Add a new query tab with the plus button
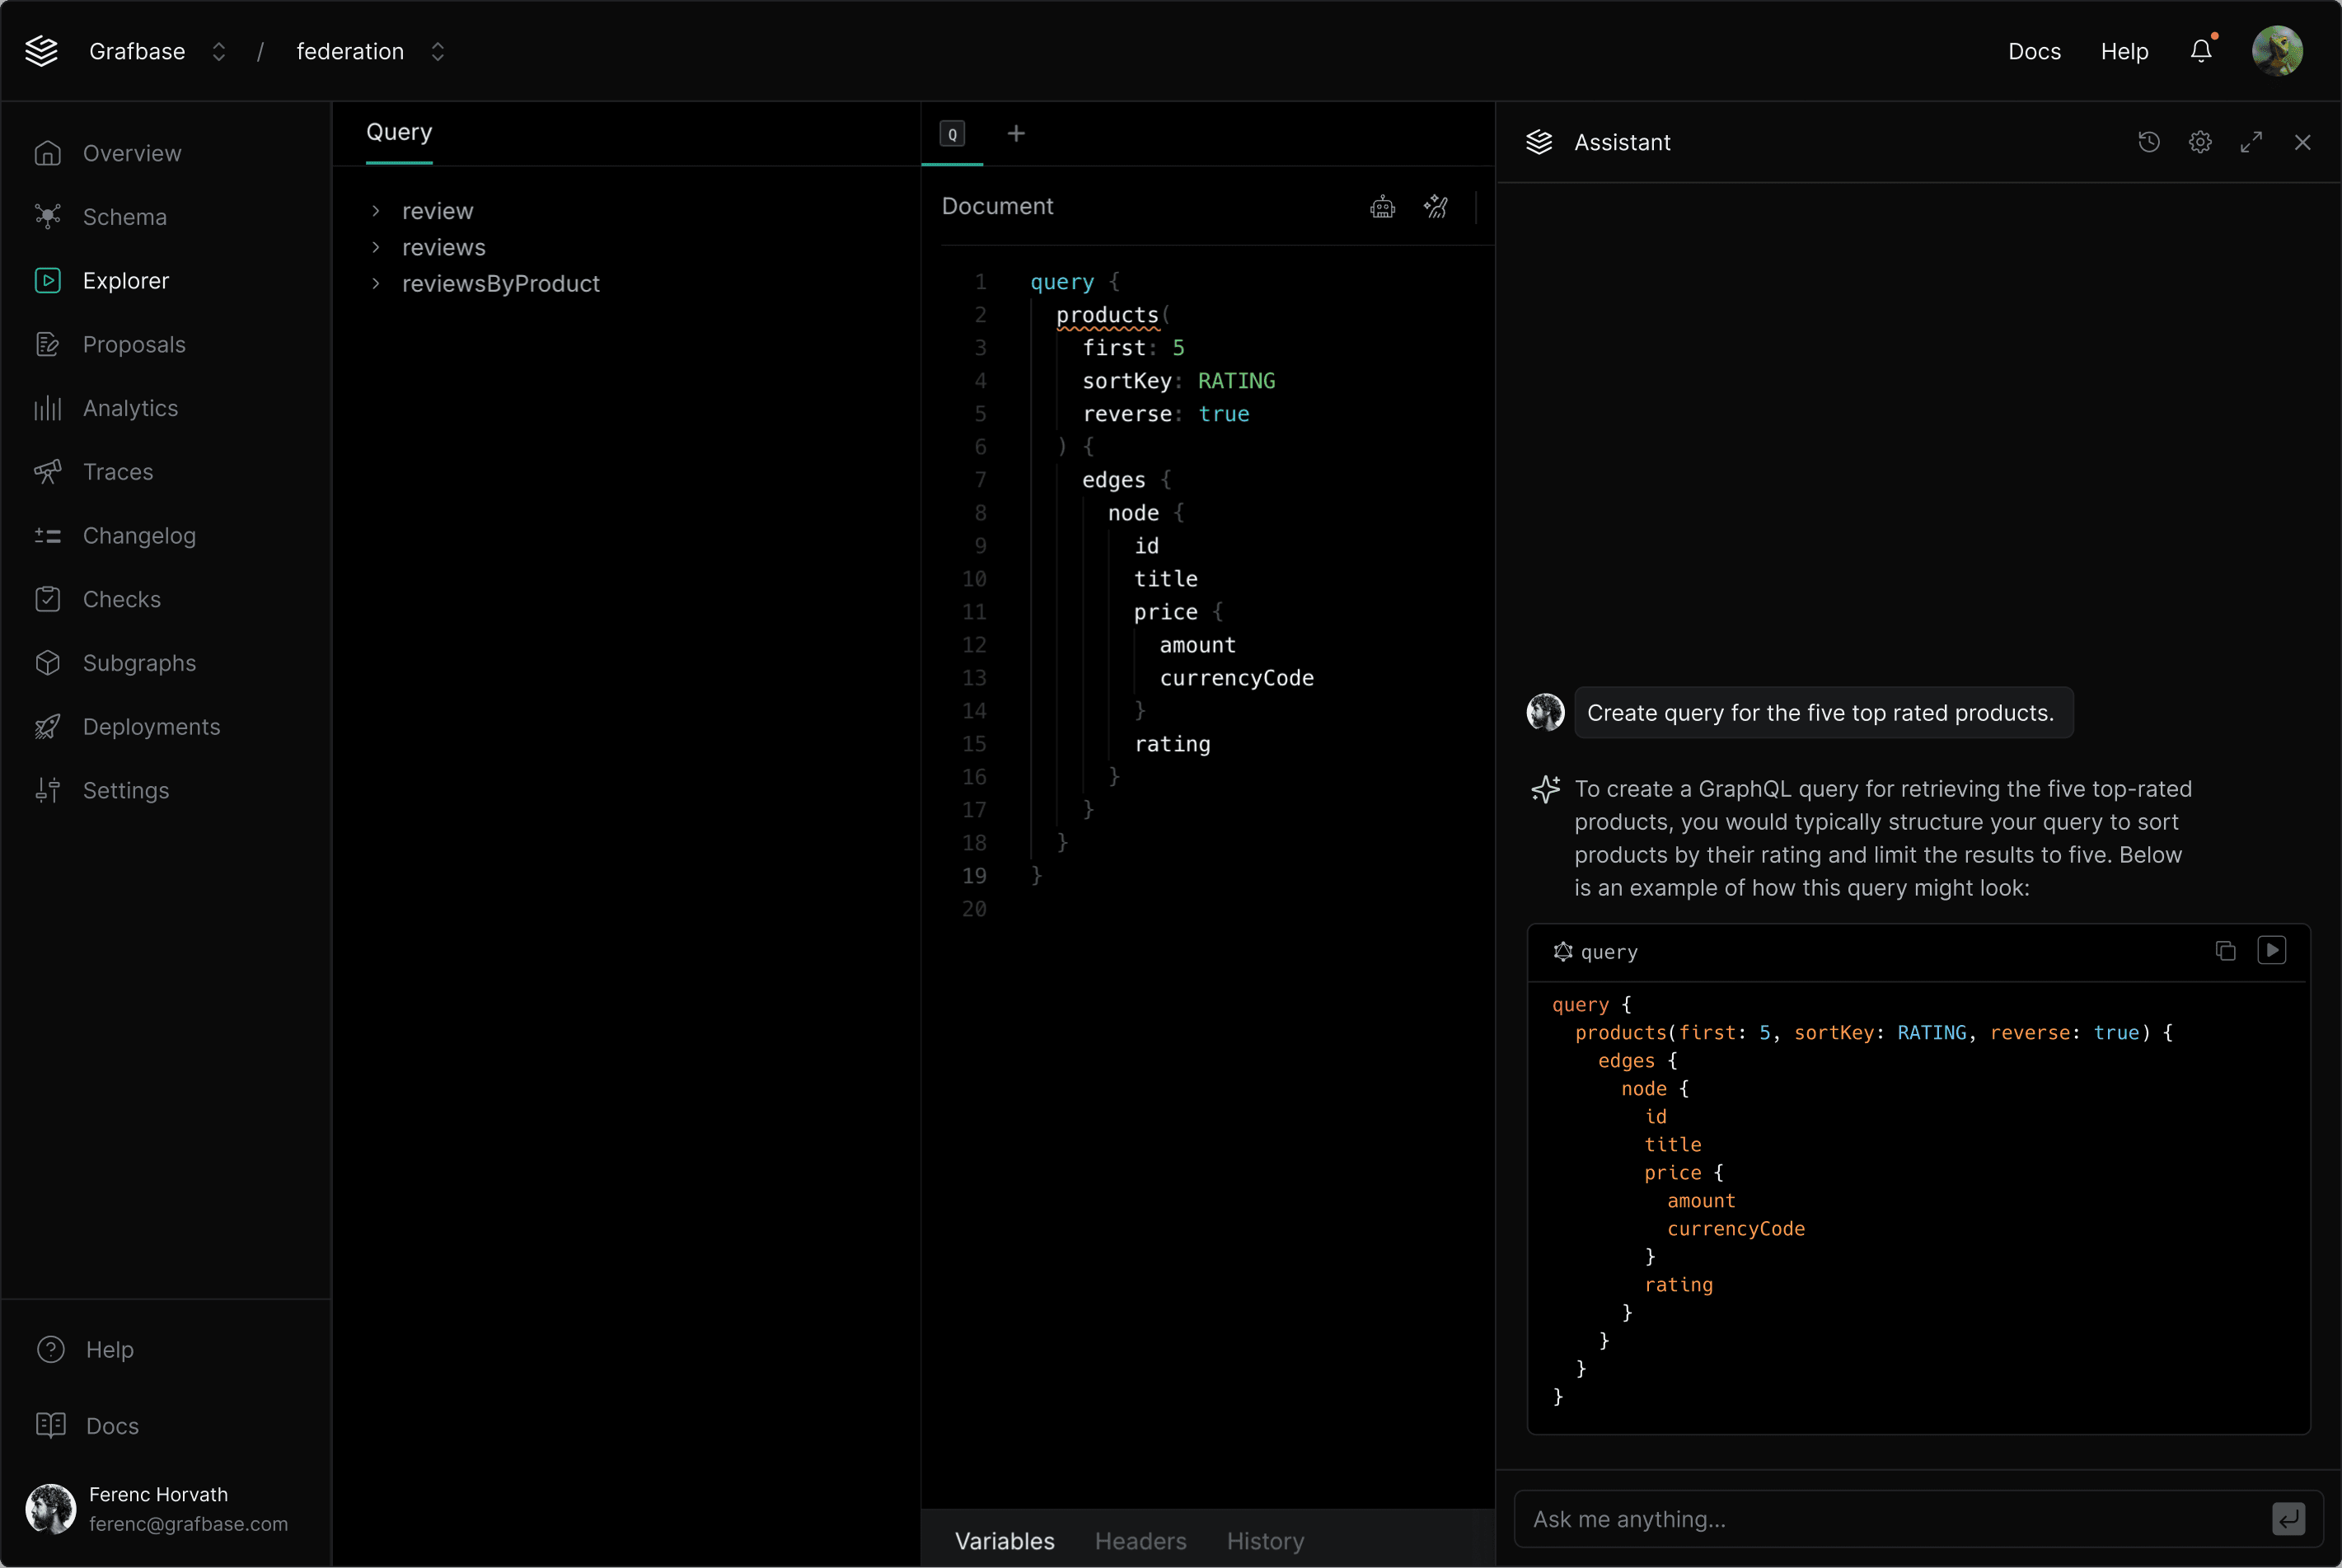 (x=1016, y=132)
